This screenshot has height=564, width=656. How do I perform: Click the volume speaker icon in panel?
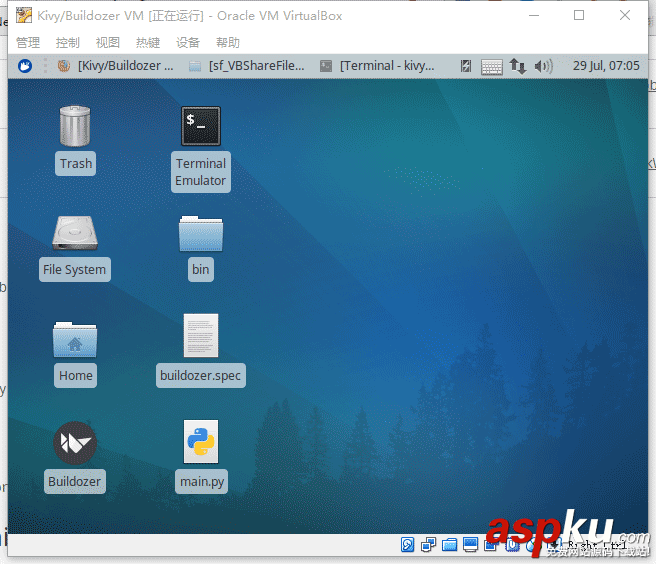tap(543, 66)
